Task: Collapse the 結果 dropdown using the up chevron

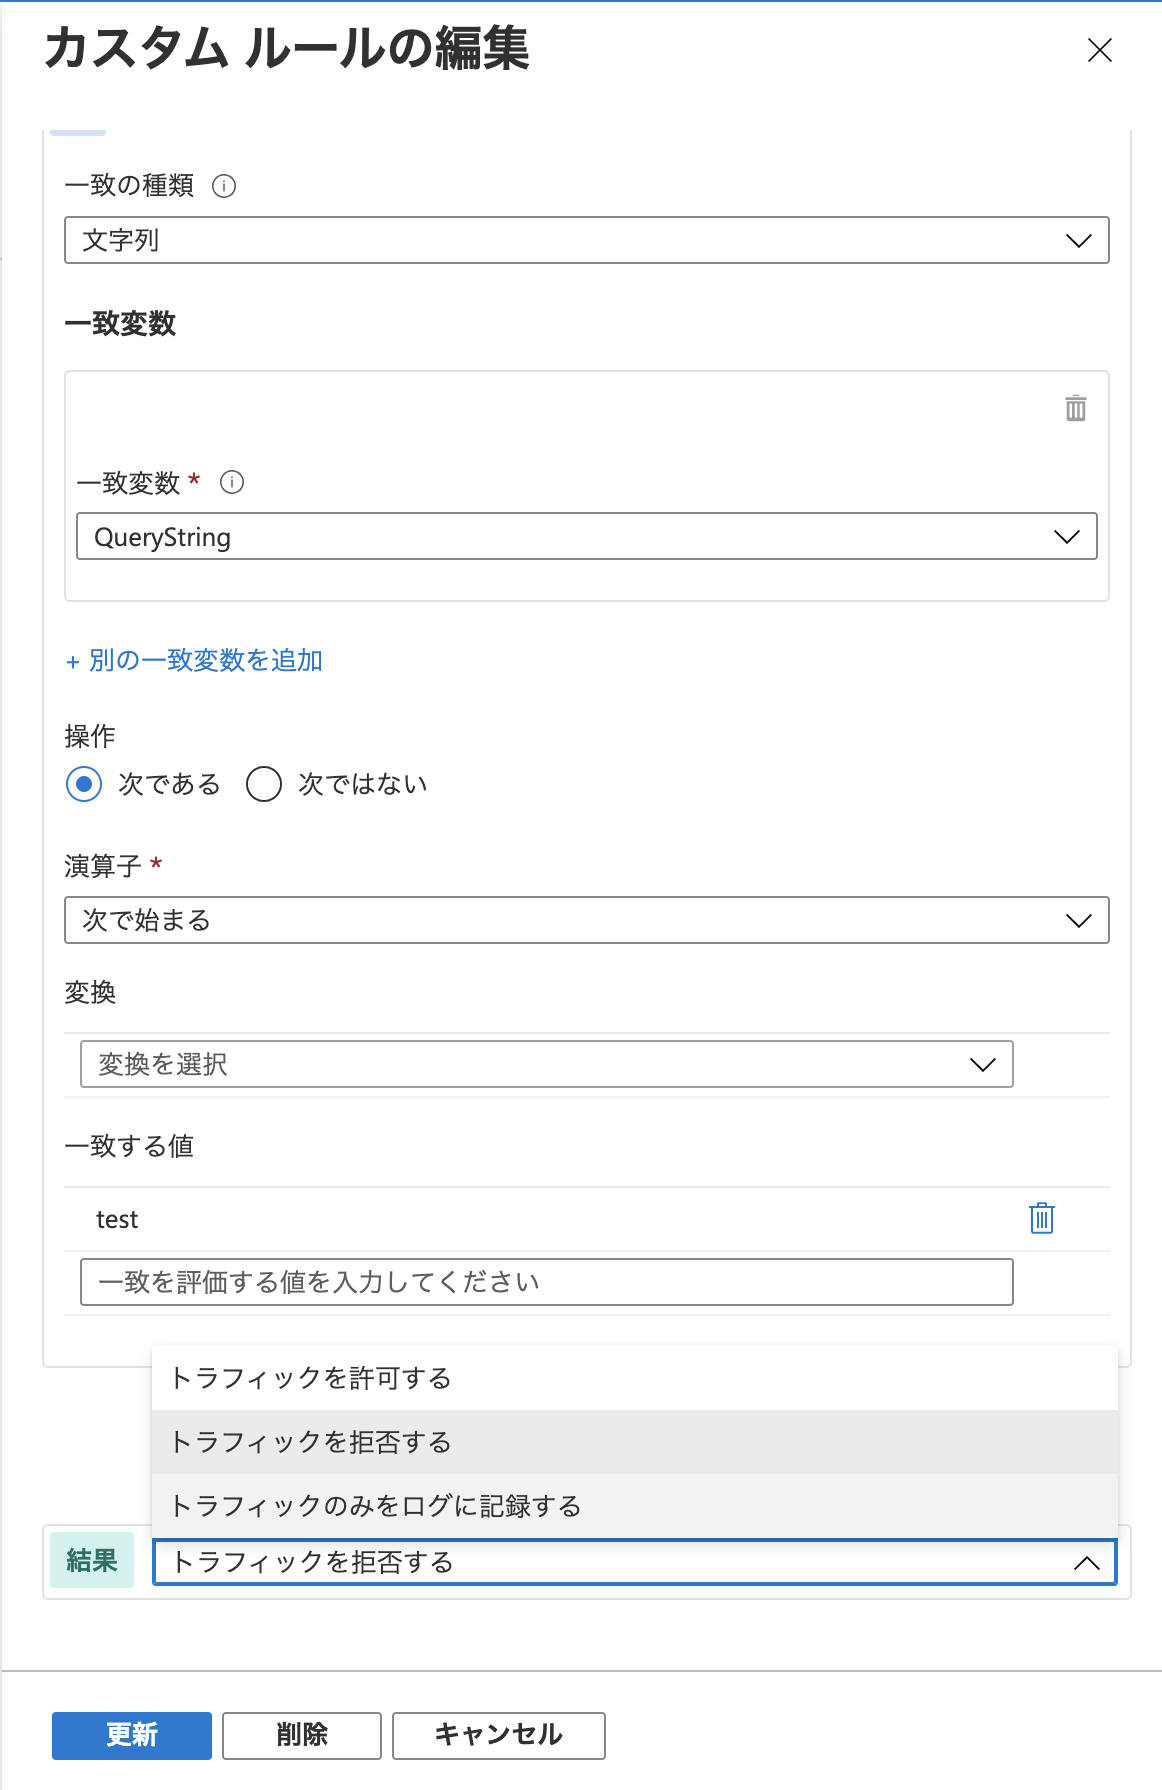Action: coord(1087,1563)
